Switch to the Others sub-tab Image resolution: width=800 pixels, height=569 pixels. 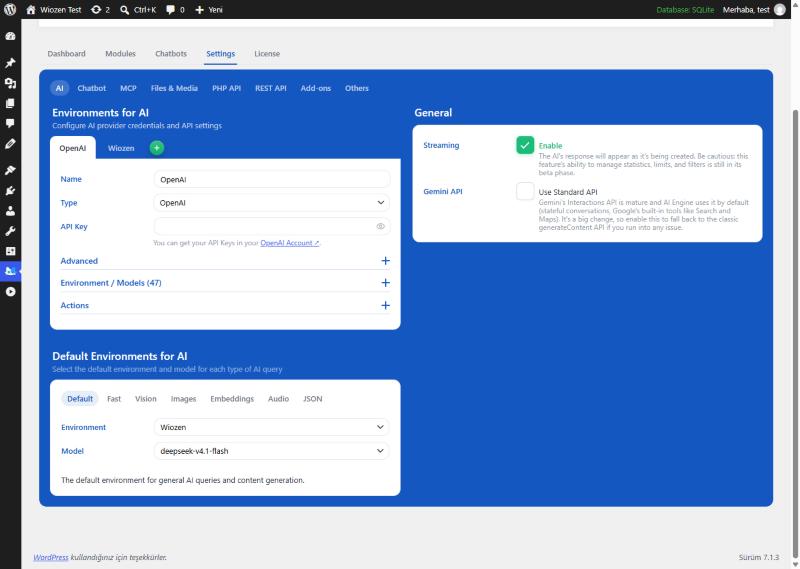357,88
